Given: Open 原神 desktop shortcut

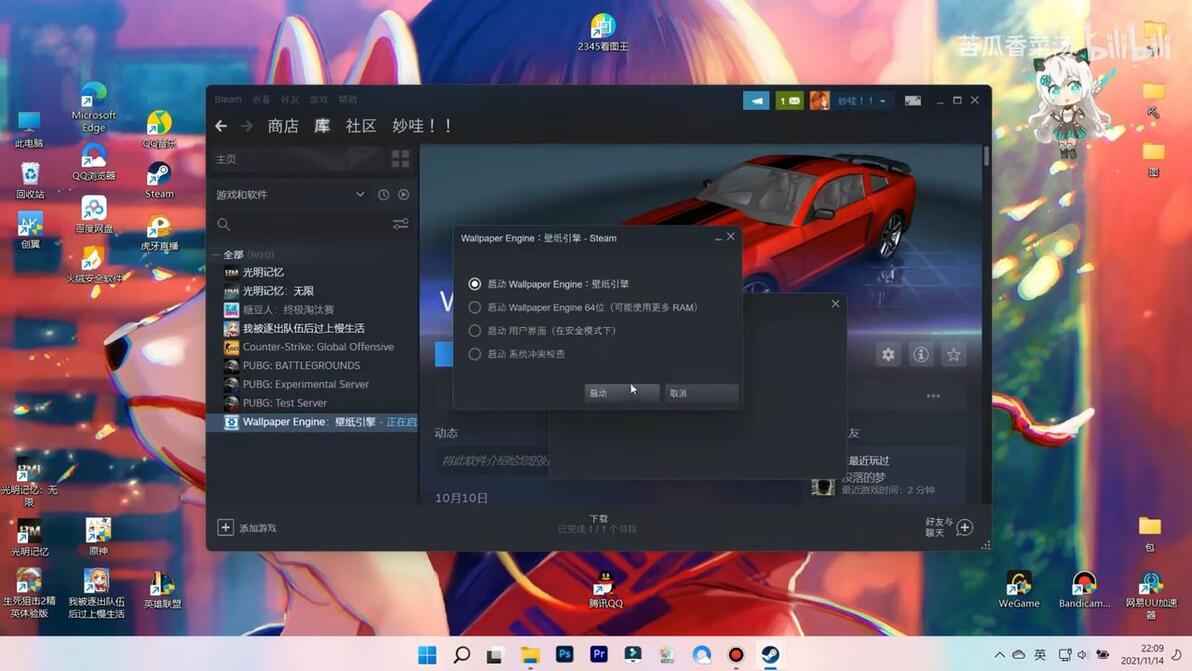Looking at the screenshot, I should pos(98,536).
